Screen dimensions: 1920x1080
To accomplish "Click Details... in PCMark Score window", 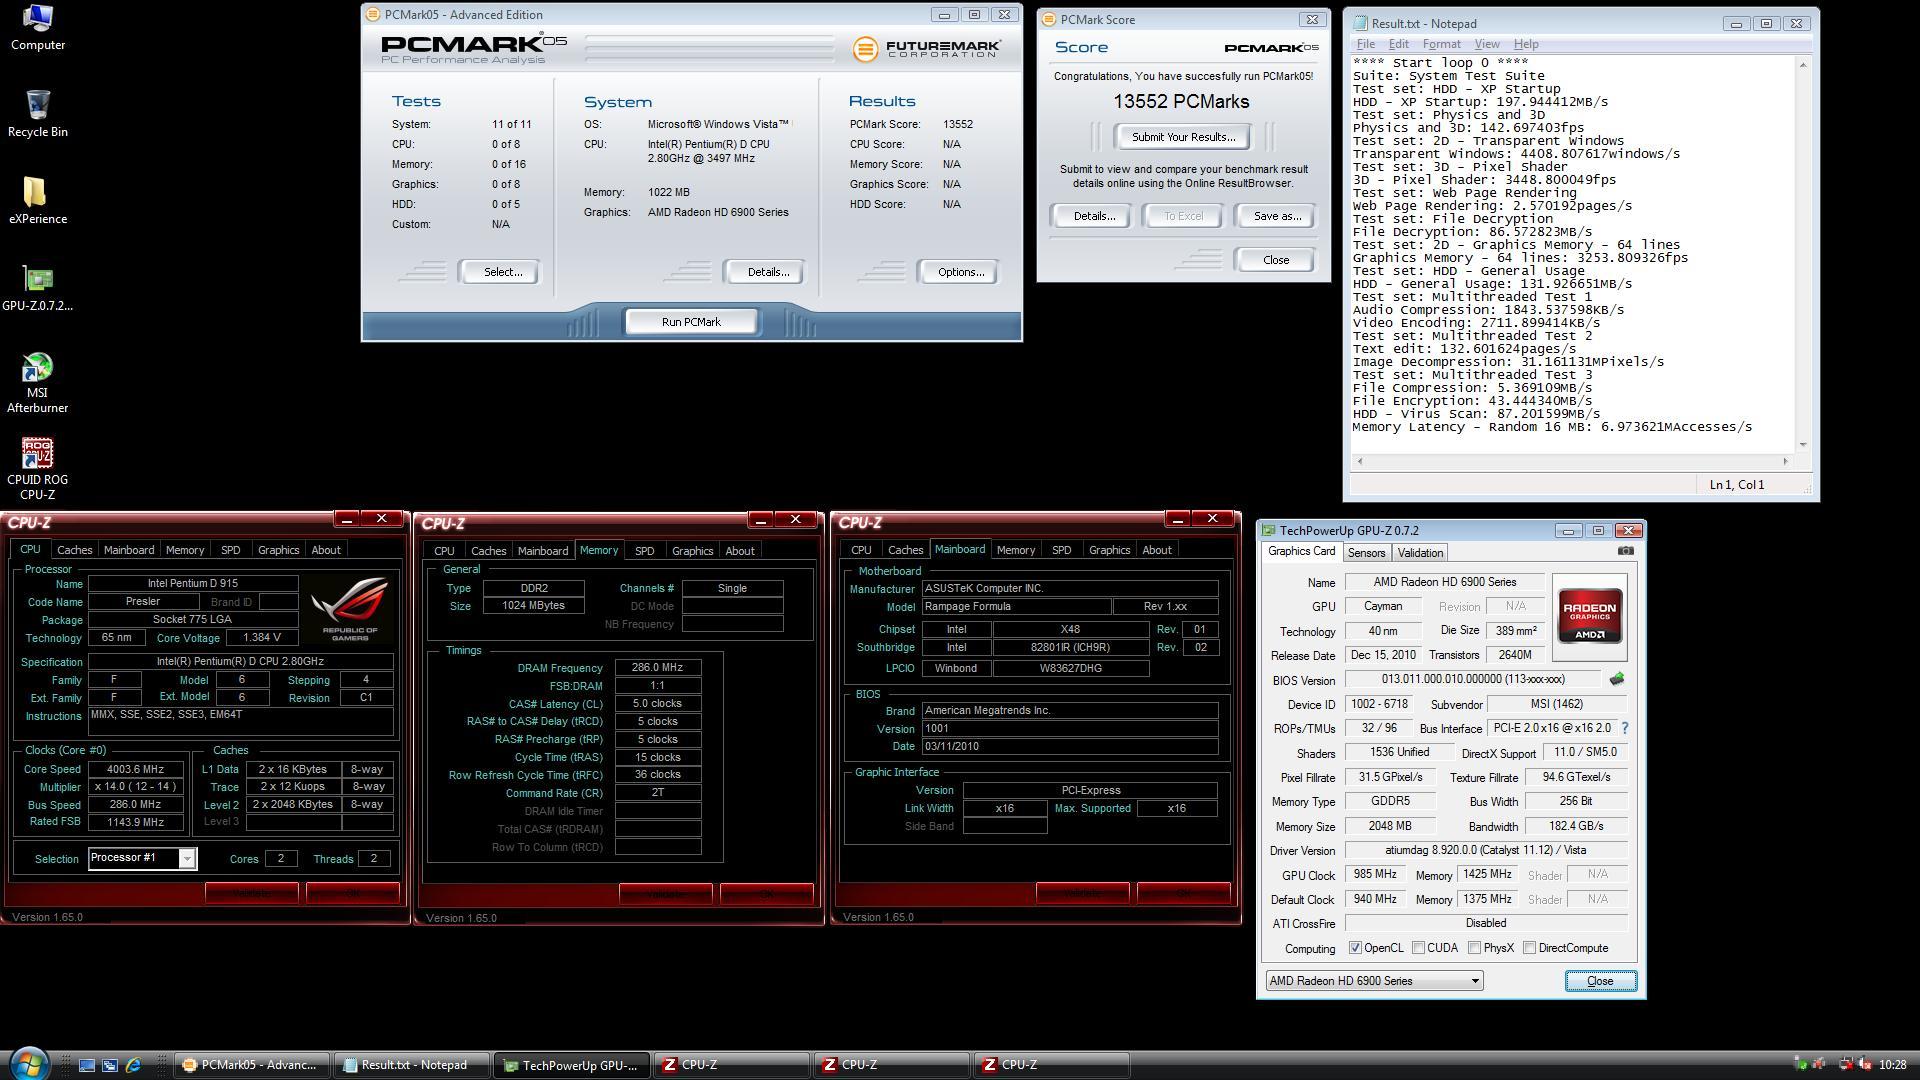I will tap(1094, 216).
